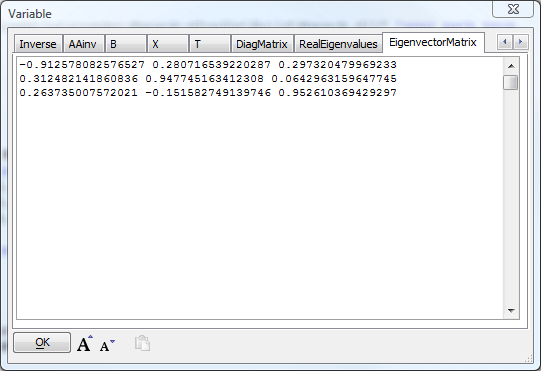Open the DiagMatrix tab
The image size is (541, 371).
262,44
